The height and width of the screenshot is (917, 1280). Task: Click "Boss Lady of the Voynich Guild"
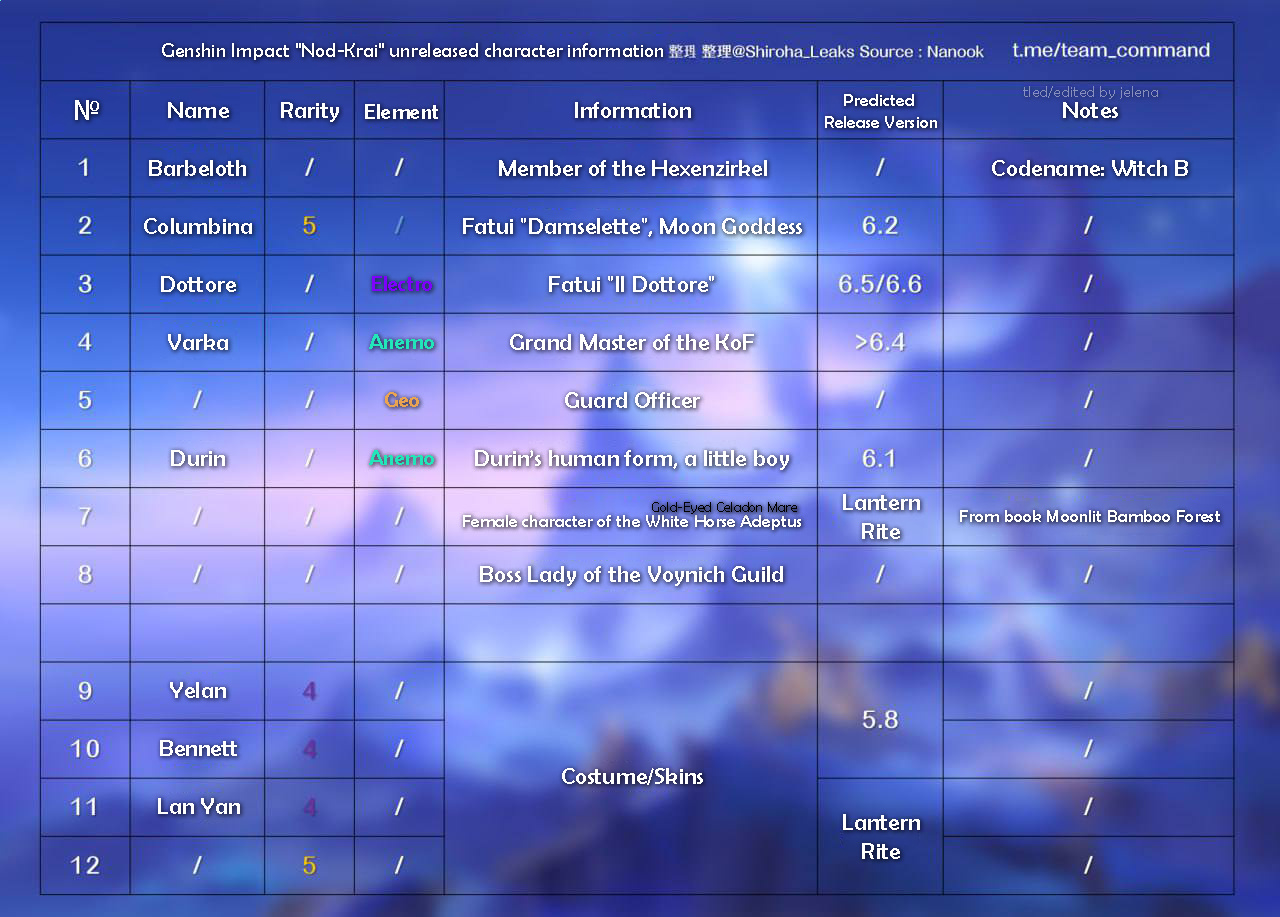(x=632, y=574)
